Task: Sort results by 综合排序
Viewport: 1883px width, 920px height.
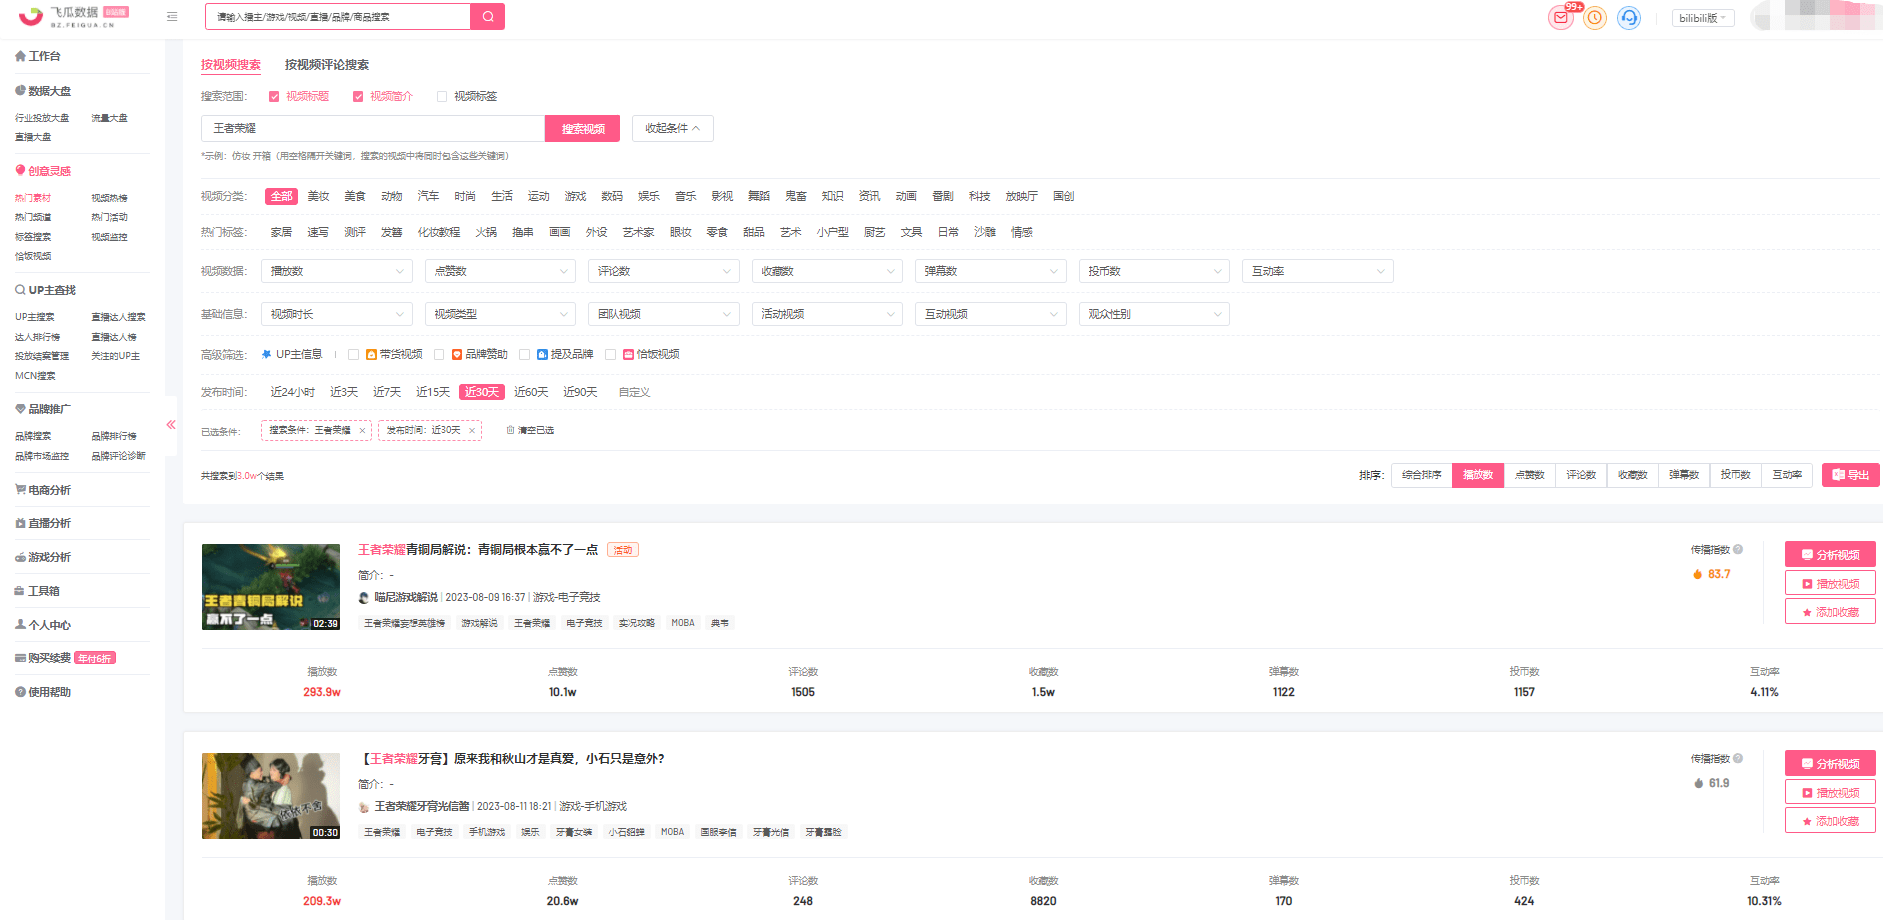Action: tap(1422, 475)
